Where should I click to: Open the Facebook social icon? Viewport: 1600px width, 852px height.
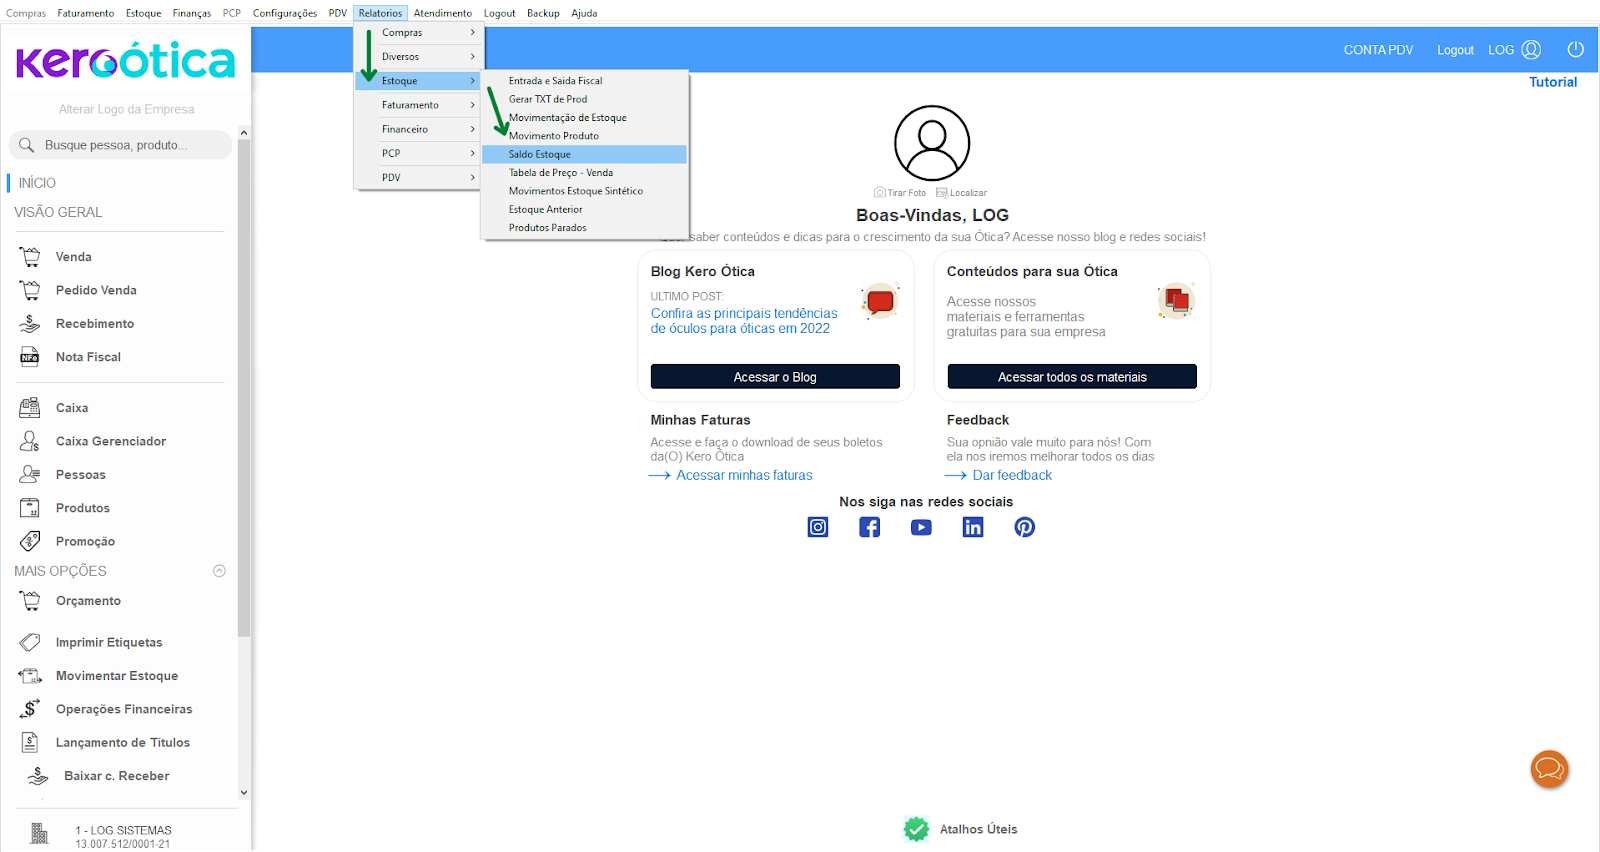(x=870, y=527)
